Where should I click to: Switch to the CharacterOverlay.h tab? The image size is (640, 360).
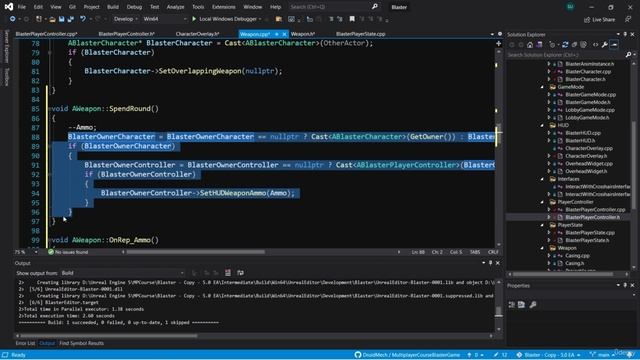pyautogui.click(x=198, y=34)
